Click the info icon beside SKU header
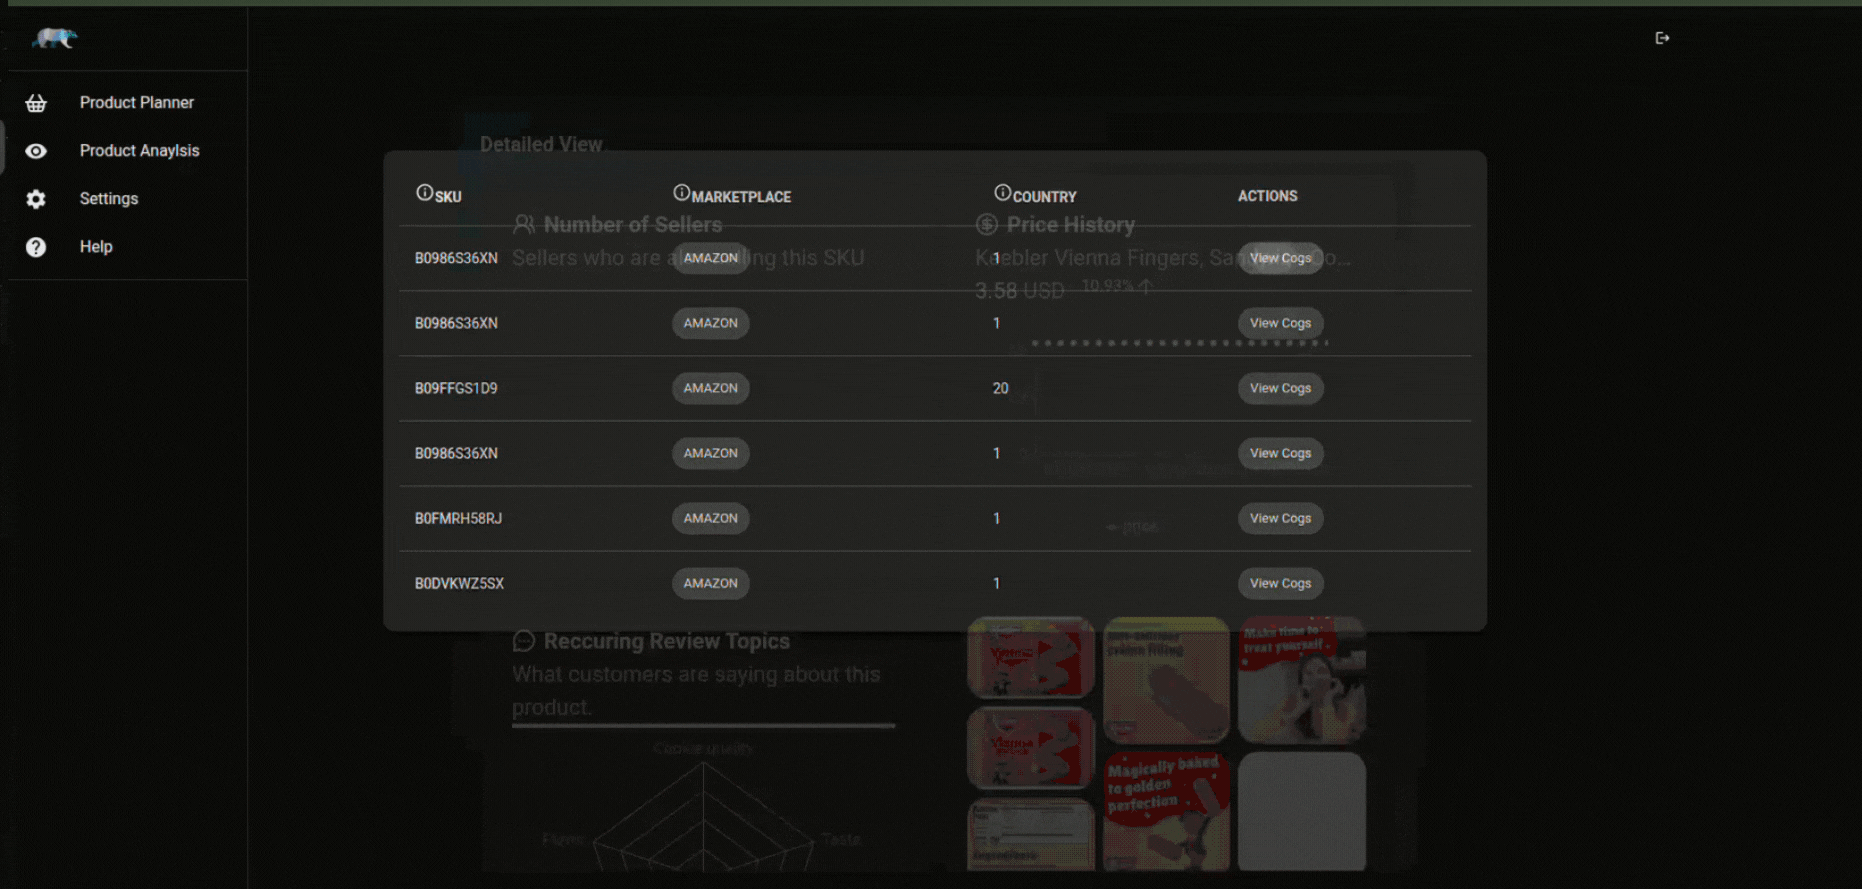Viewport: 1862px width, 889px height. point(424,193)
